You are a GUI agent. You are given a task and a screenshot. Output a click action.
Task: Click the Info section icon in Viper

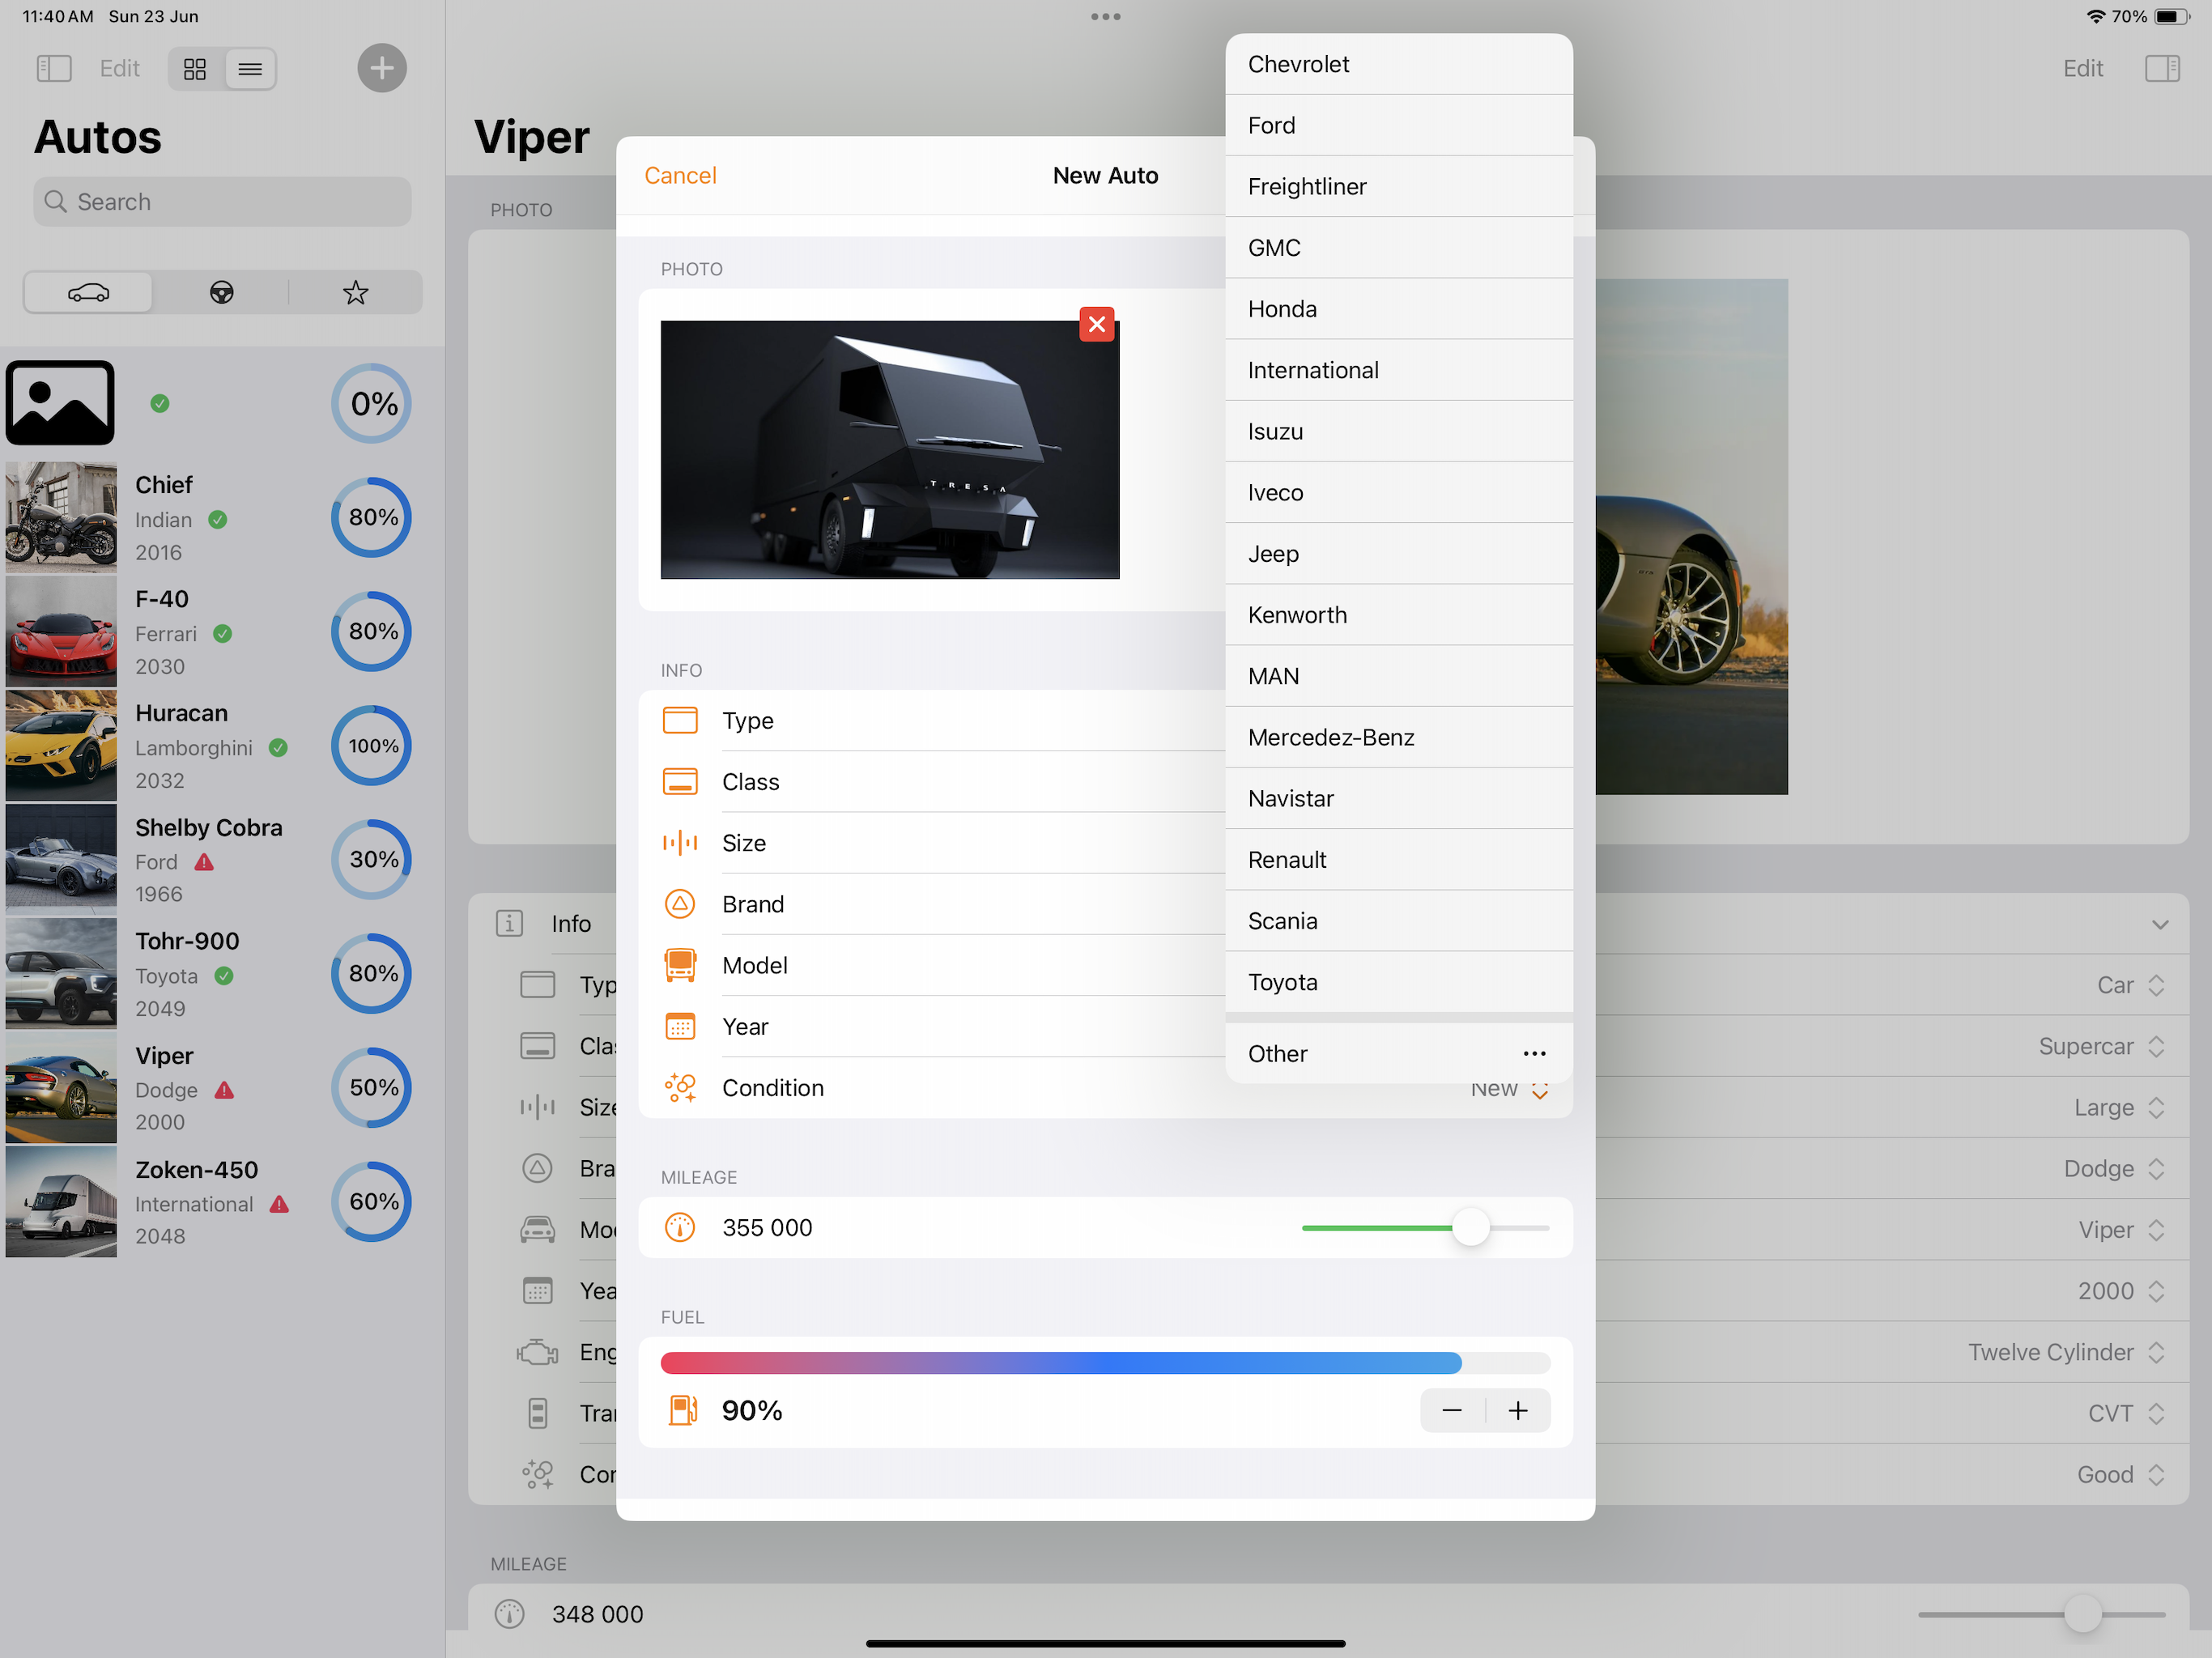point(509,923)
